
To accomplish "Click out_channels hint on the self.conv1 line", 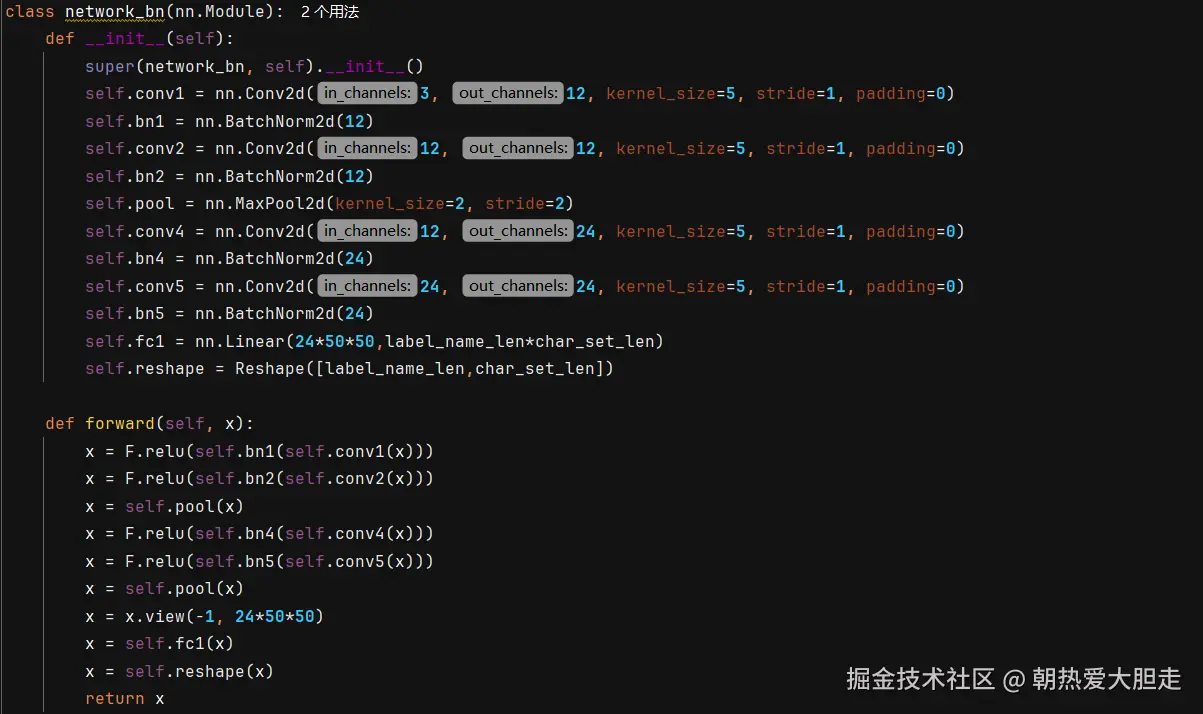I will click(x=508, y=94).
